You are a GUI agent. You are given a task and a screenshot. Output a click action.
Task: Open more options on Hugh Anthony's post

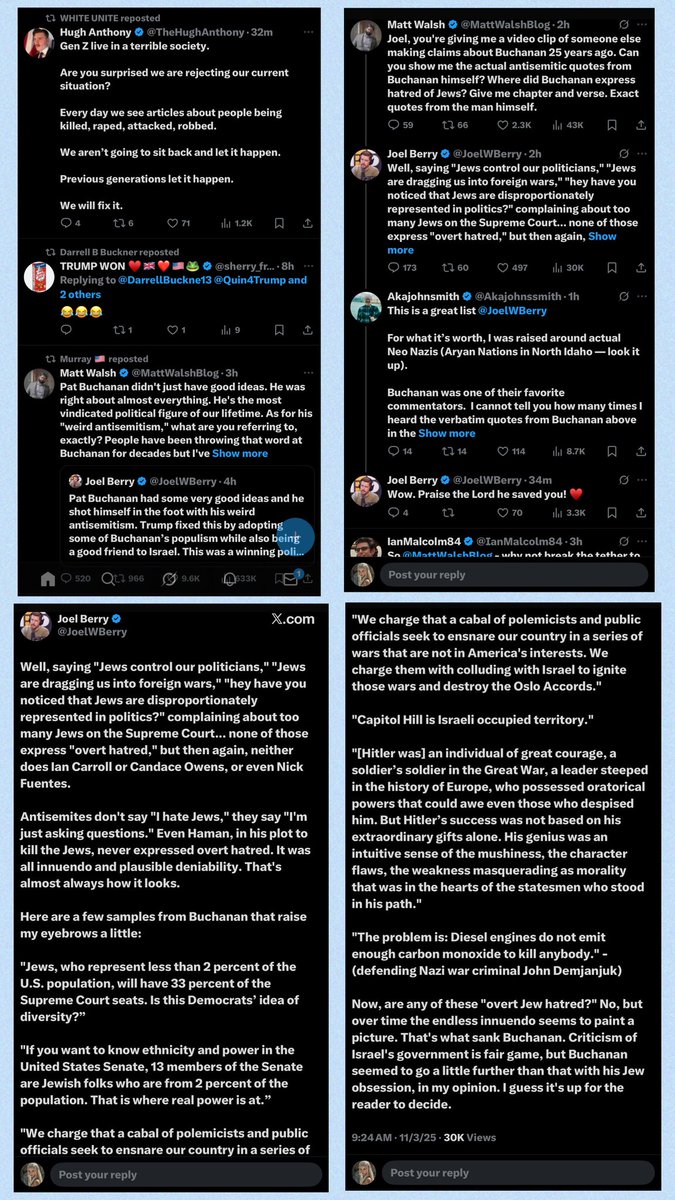tap(307, 32)
